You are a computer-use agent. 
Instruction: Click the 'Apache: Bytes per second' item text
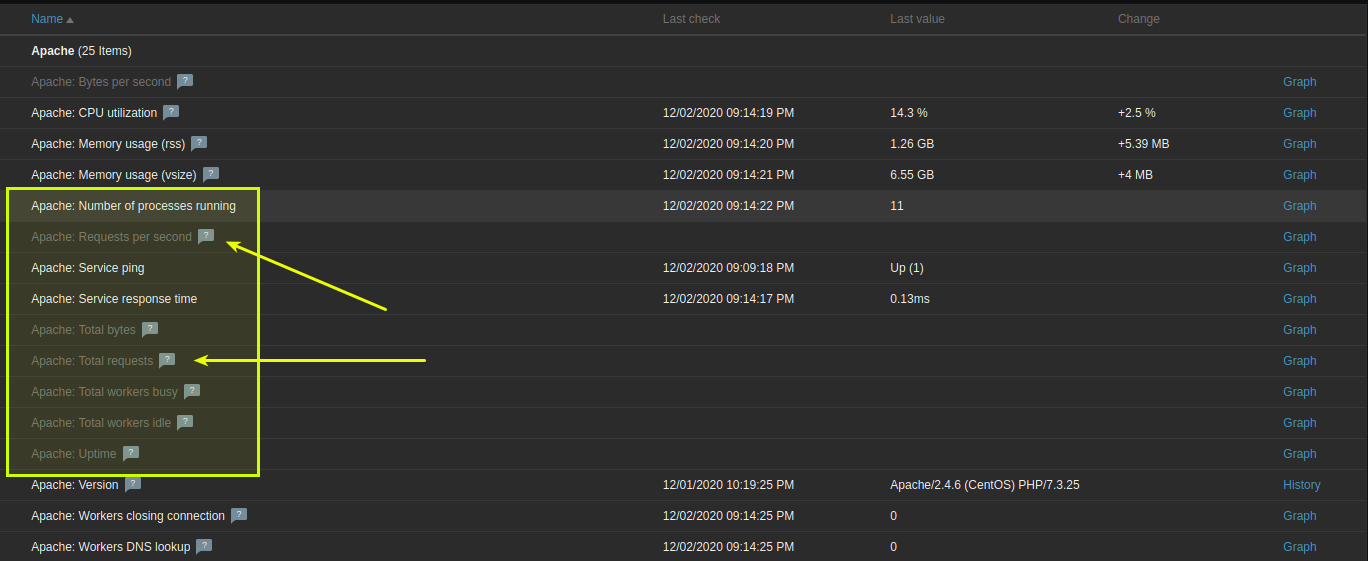(101, 82)
